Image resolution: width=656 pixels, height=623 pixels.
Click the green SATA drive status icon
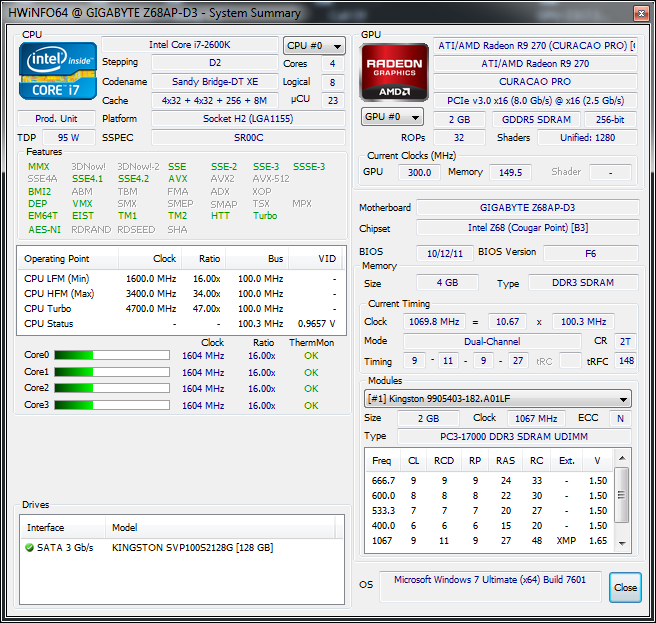[29, 547]
